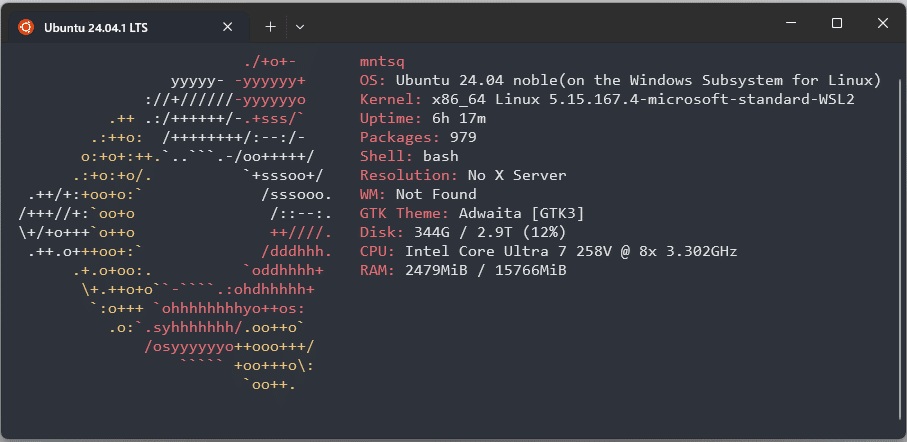This screenshot has height=442, width=907.
Task: Click the Packages value 979
Action: (463, 138)
